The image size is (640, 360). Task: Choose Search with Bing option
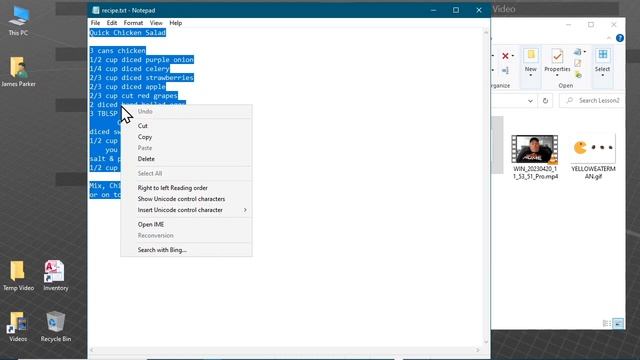[x=186, y=250]
